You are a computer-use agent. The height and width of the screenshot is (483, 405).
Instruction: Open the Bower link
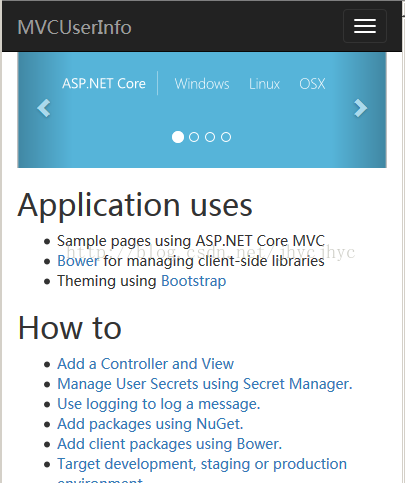pyautogui.click(x=78, y=261)
